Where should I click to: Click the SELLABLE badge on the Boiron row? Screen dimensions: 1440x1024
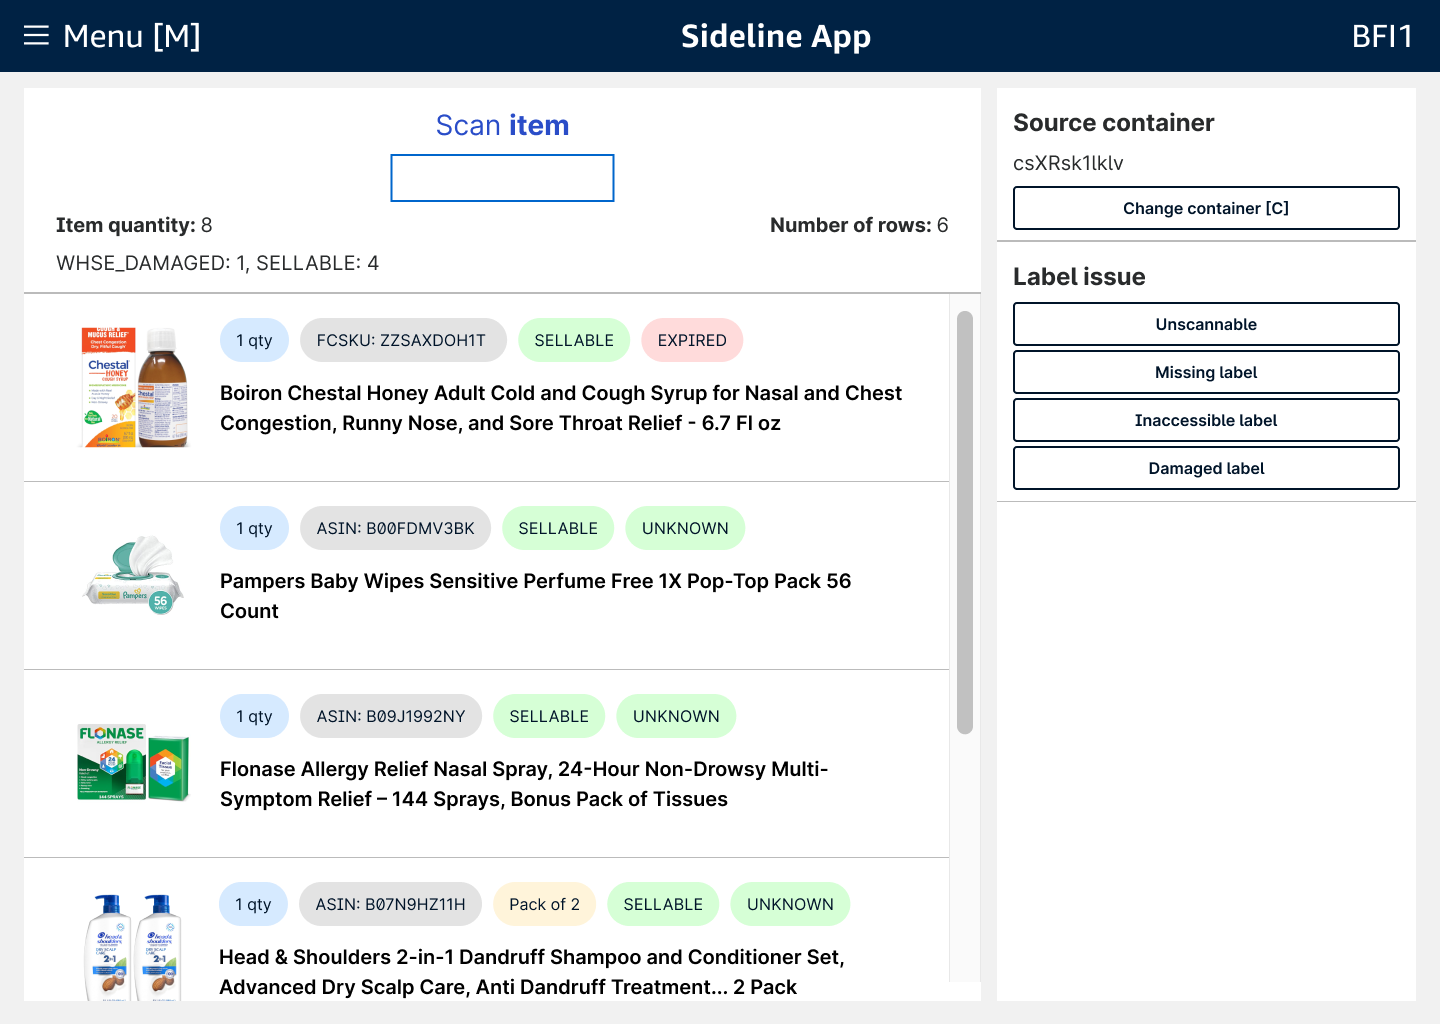click(x=574, y=340)
